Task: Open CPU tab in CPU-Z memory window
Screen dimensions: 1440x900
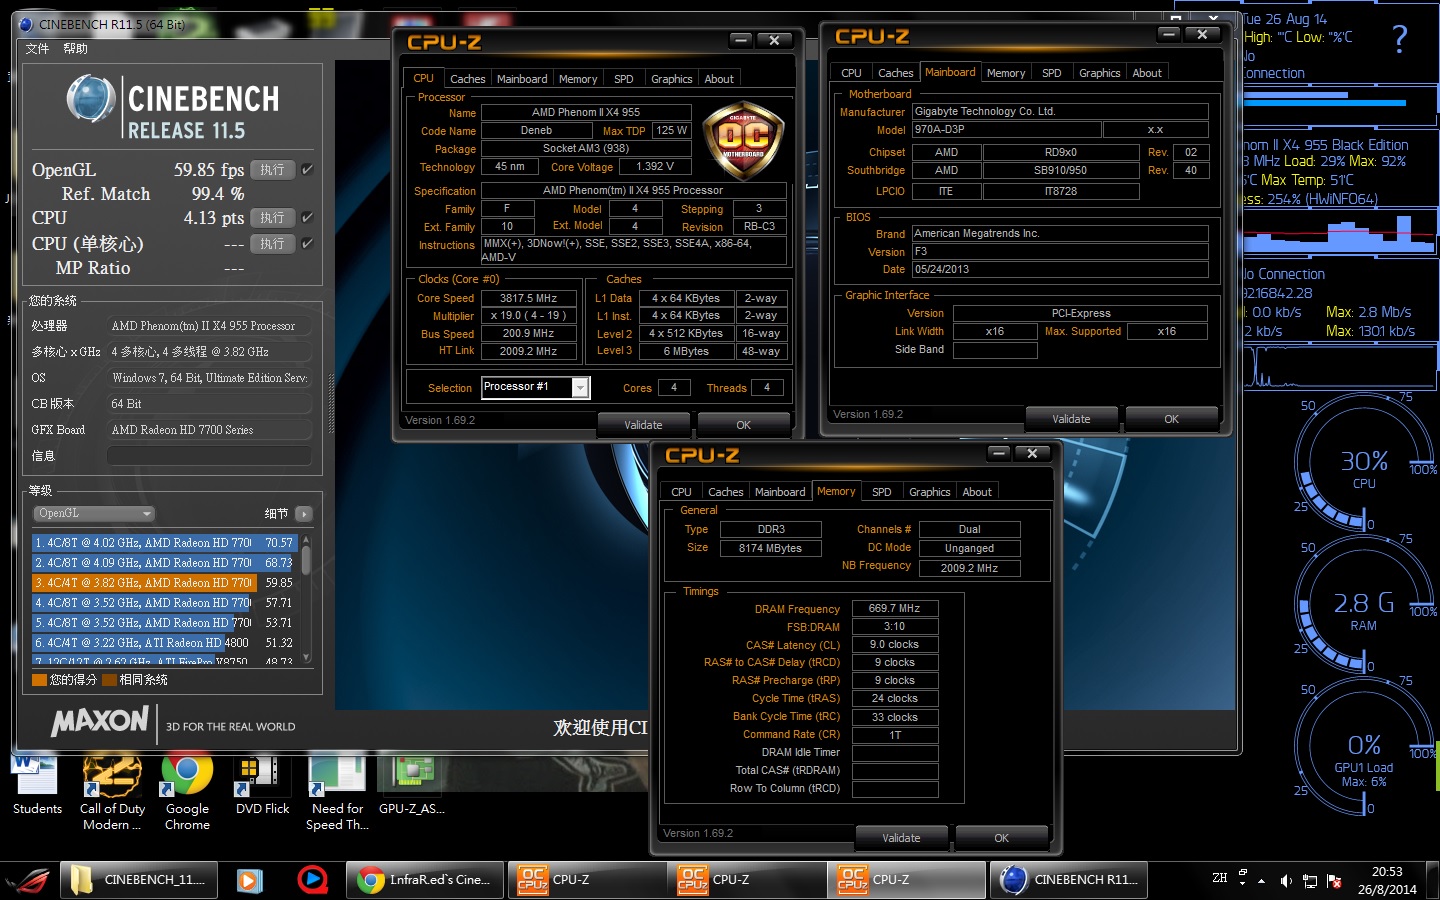Action: click(681, 492)
